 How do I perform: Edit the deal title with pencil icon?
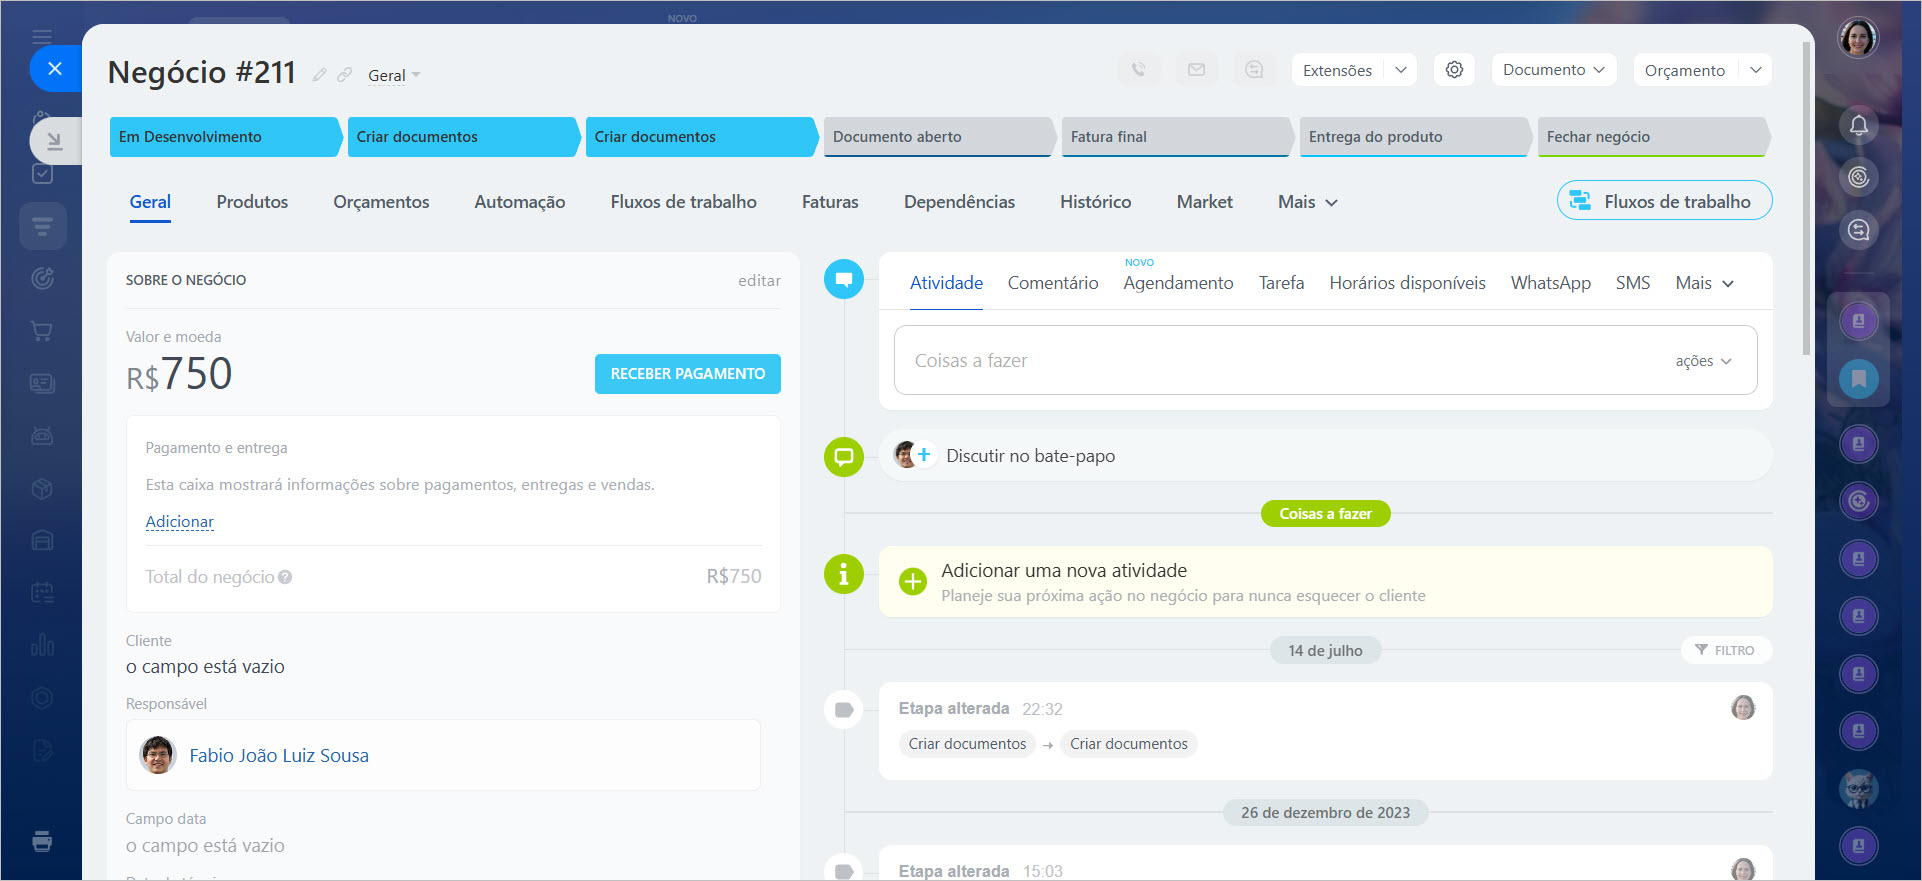(x=319, y=75)
